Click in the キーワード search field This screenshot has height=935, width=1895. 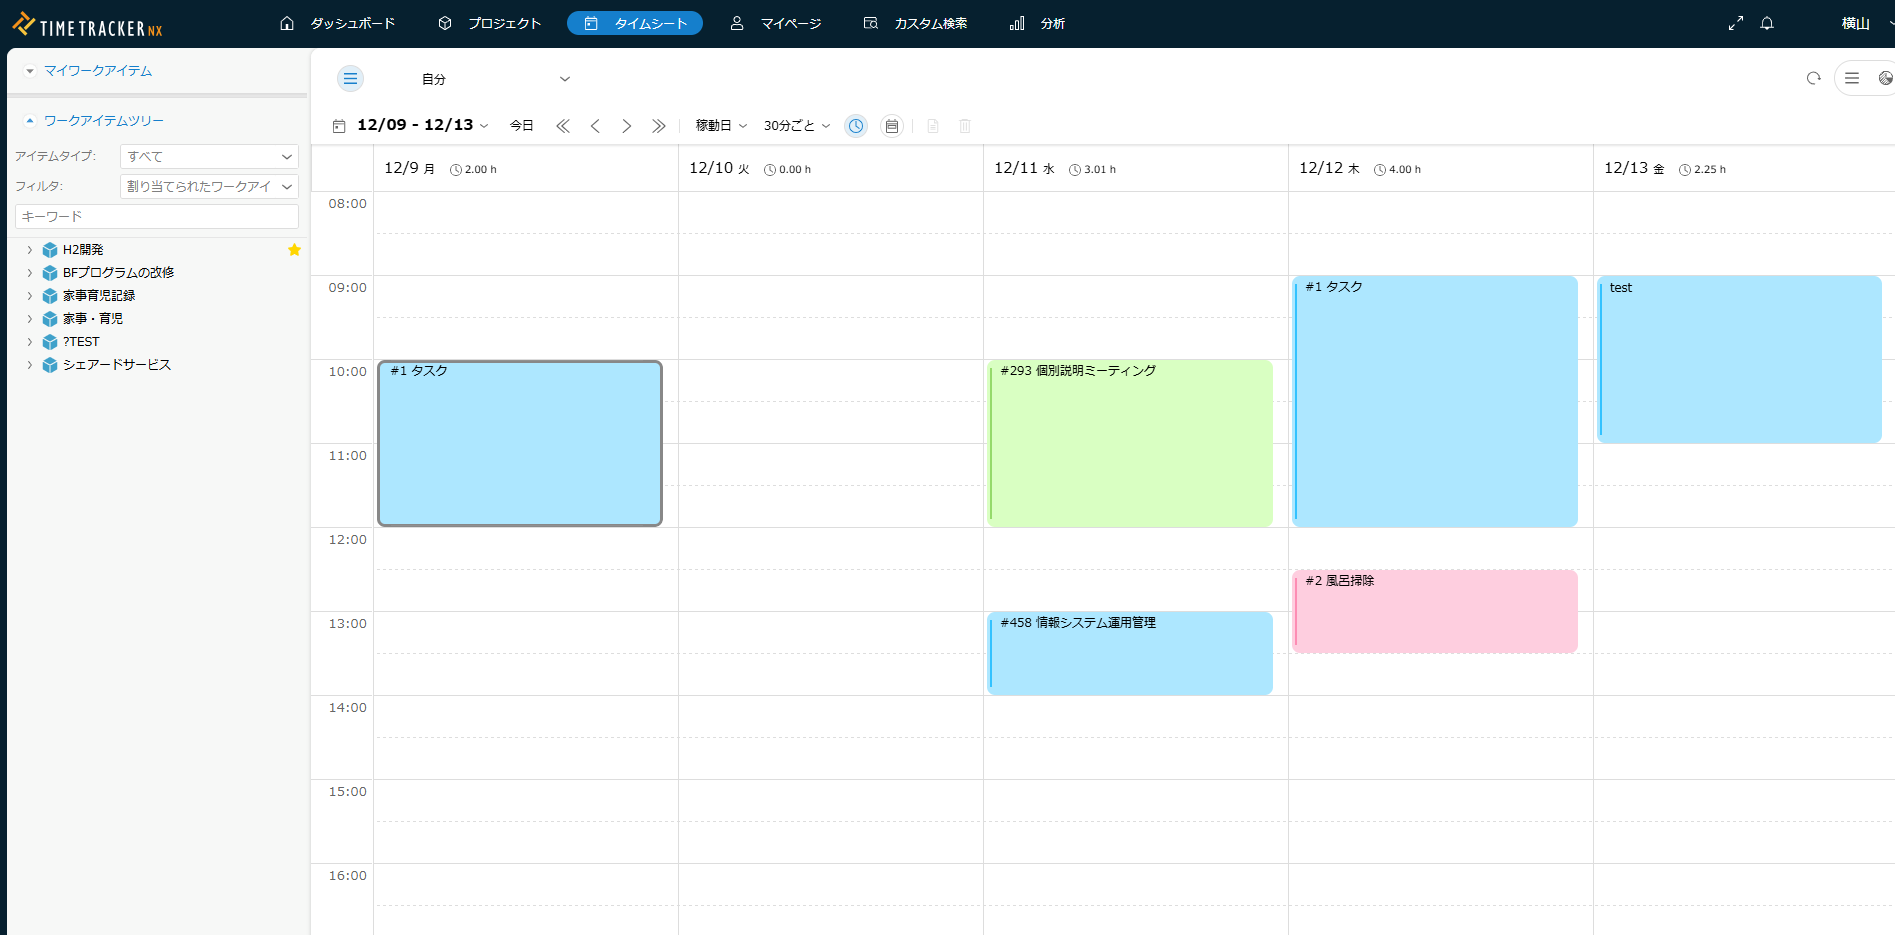tap(157, 217)
